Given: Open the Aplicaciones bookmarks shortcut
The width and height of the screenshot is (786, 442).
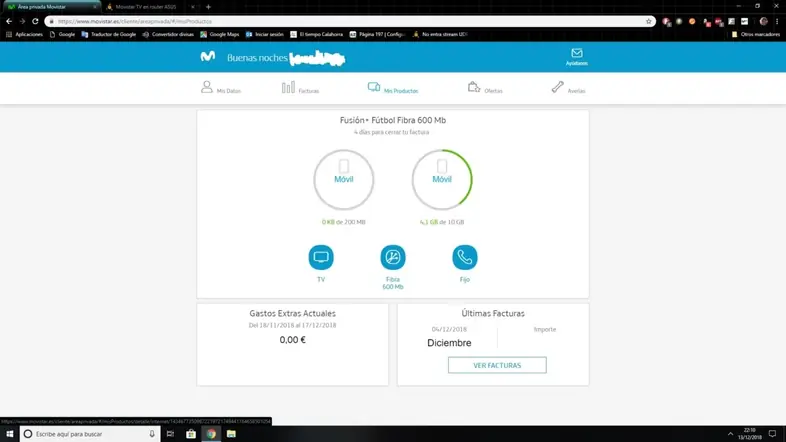Looking at the screenshot, I should pyautogui.click(x=24, y=35).
